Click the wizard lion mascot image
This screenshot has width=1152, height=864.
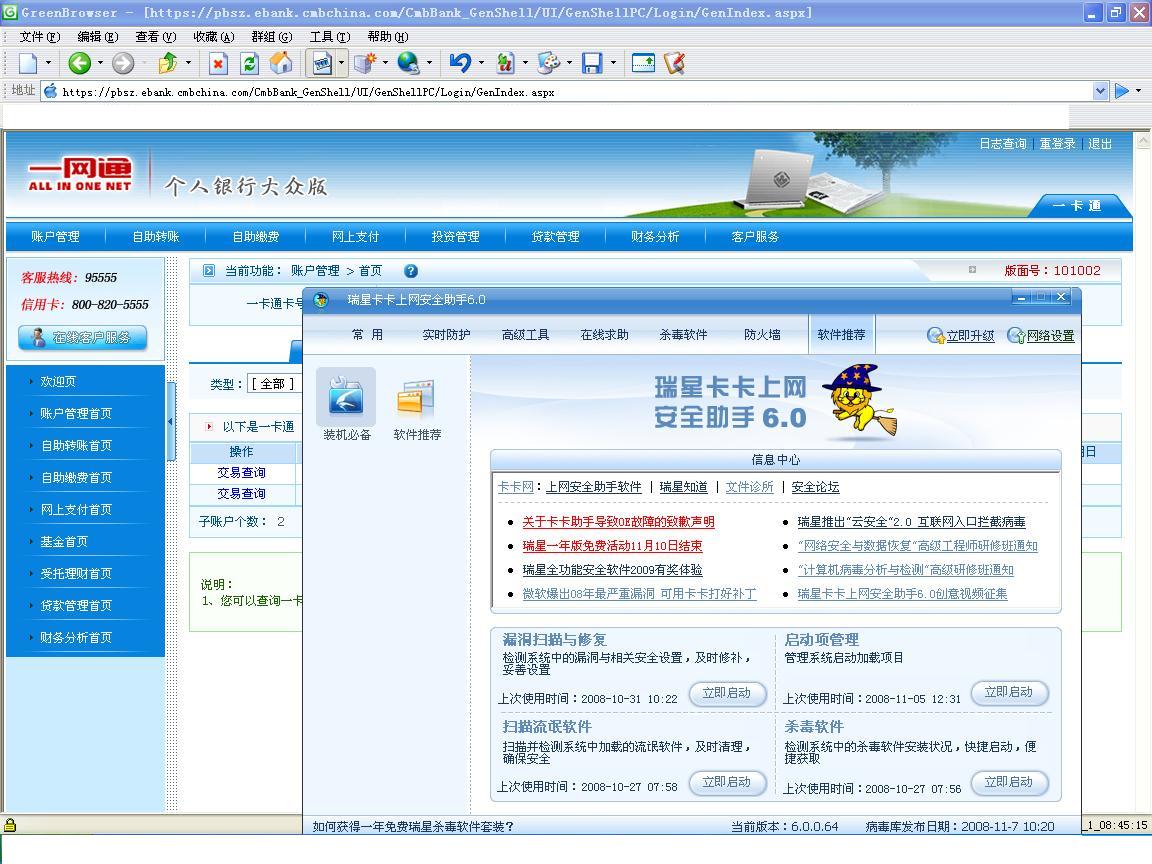tap(860, 400)
